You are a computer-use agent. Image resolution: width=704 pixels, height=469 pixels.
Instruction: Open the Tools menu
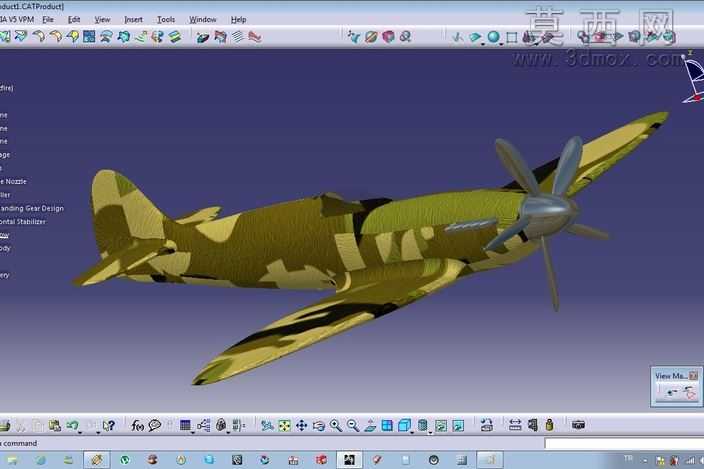tap(166, 20)
